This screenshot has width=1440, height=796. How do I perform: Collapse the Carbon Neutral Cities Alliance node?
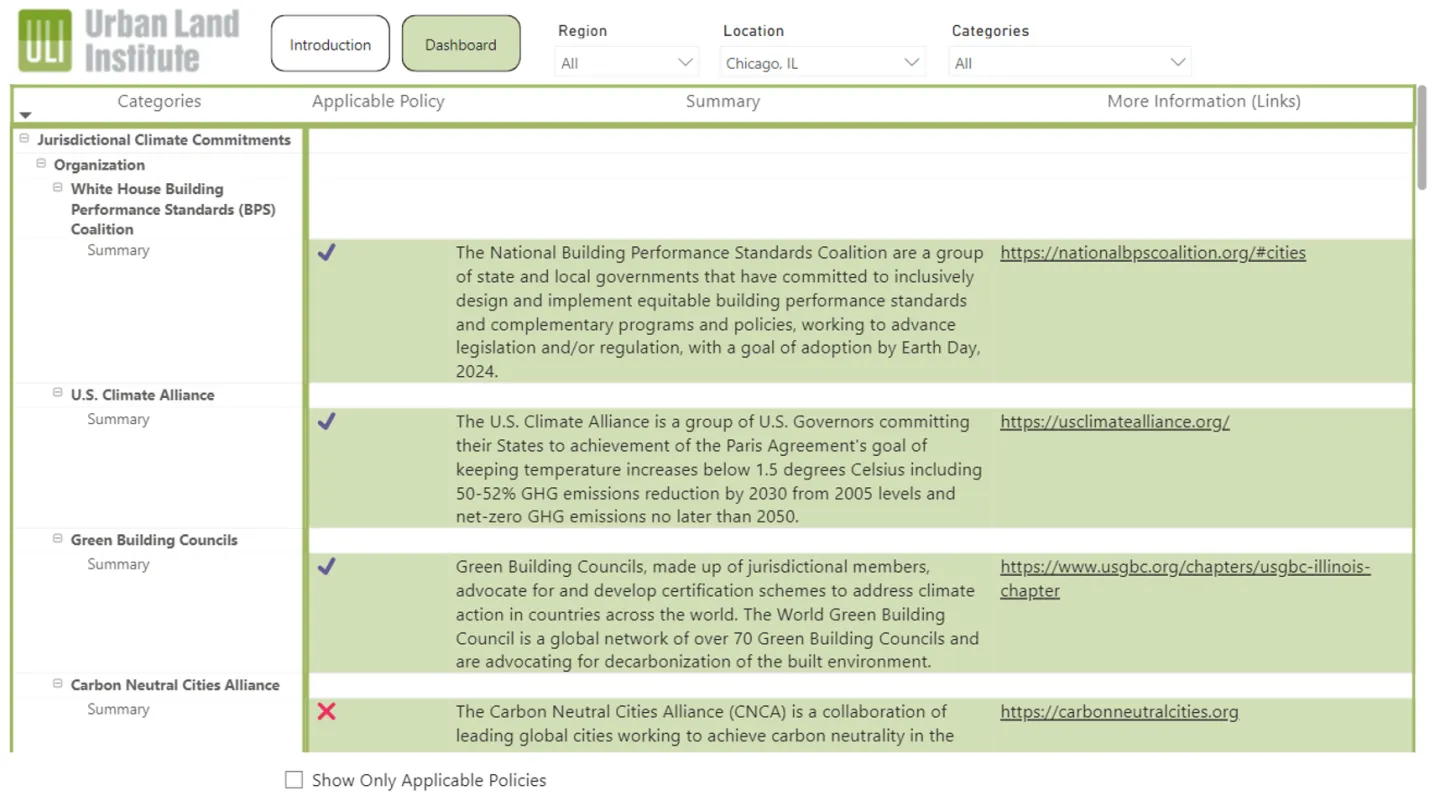58,684
